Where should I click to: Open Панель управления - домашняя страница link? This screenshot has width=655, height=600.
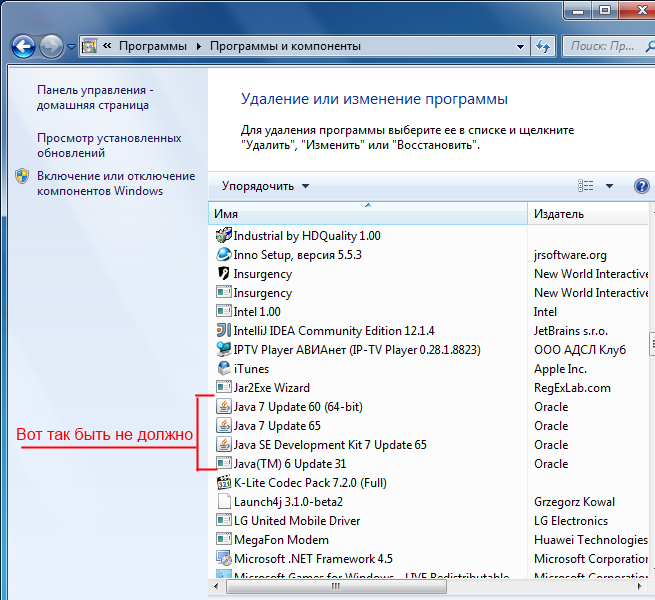95,97
